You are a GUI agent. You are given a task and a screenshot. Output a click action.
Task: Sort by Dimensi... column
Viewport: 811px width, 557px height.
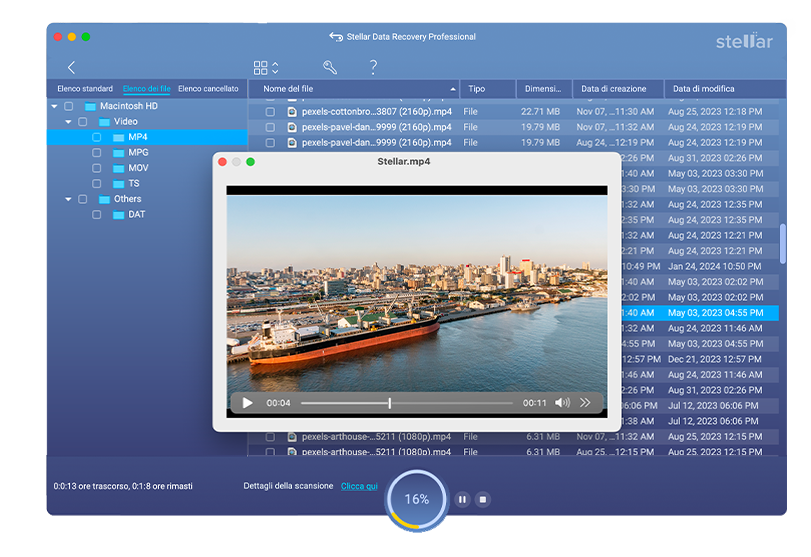point(544,89)
